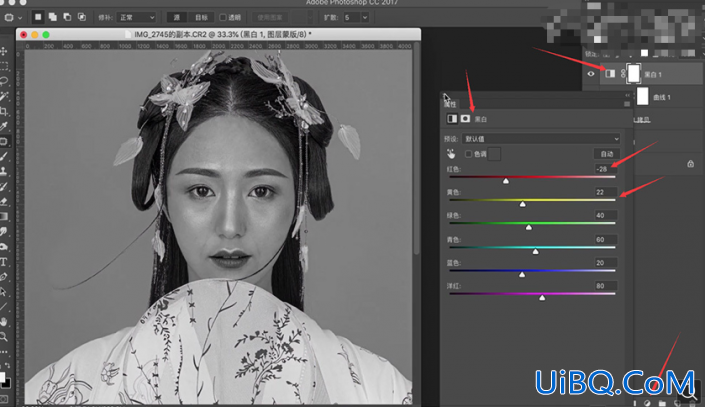Select the Brush tool
The height and width of the screenshot is (407, 705).
click(4, 157)
